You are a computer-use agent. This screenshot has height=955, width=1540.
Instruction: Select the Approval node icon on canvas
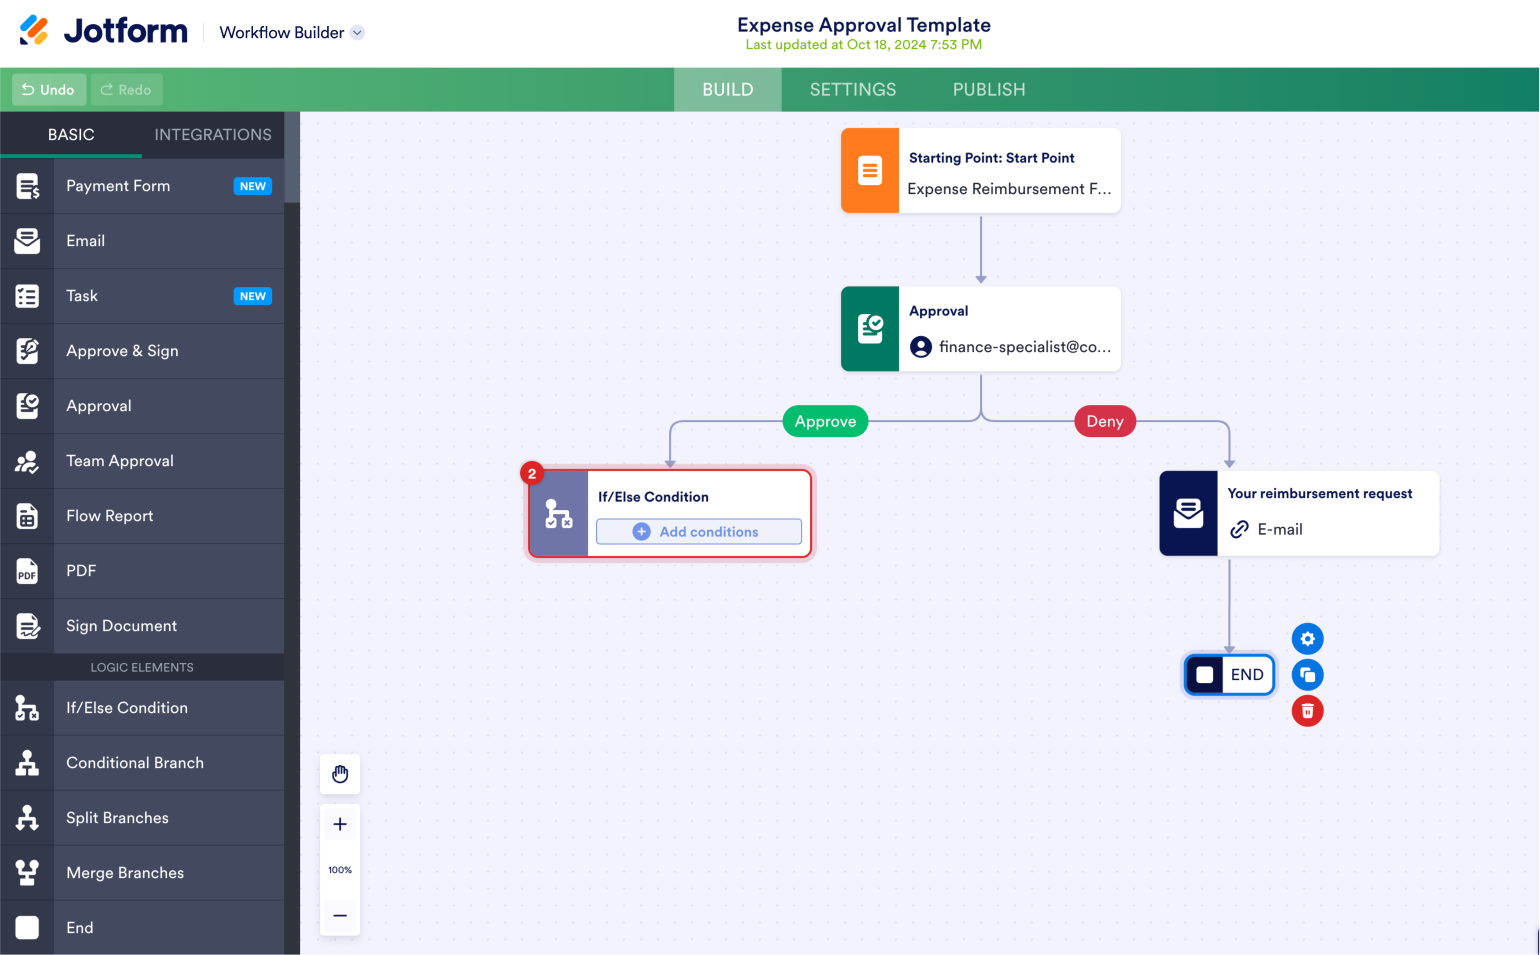point(870,329)
